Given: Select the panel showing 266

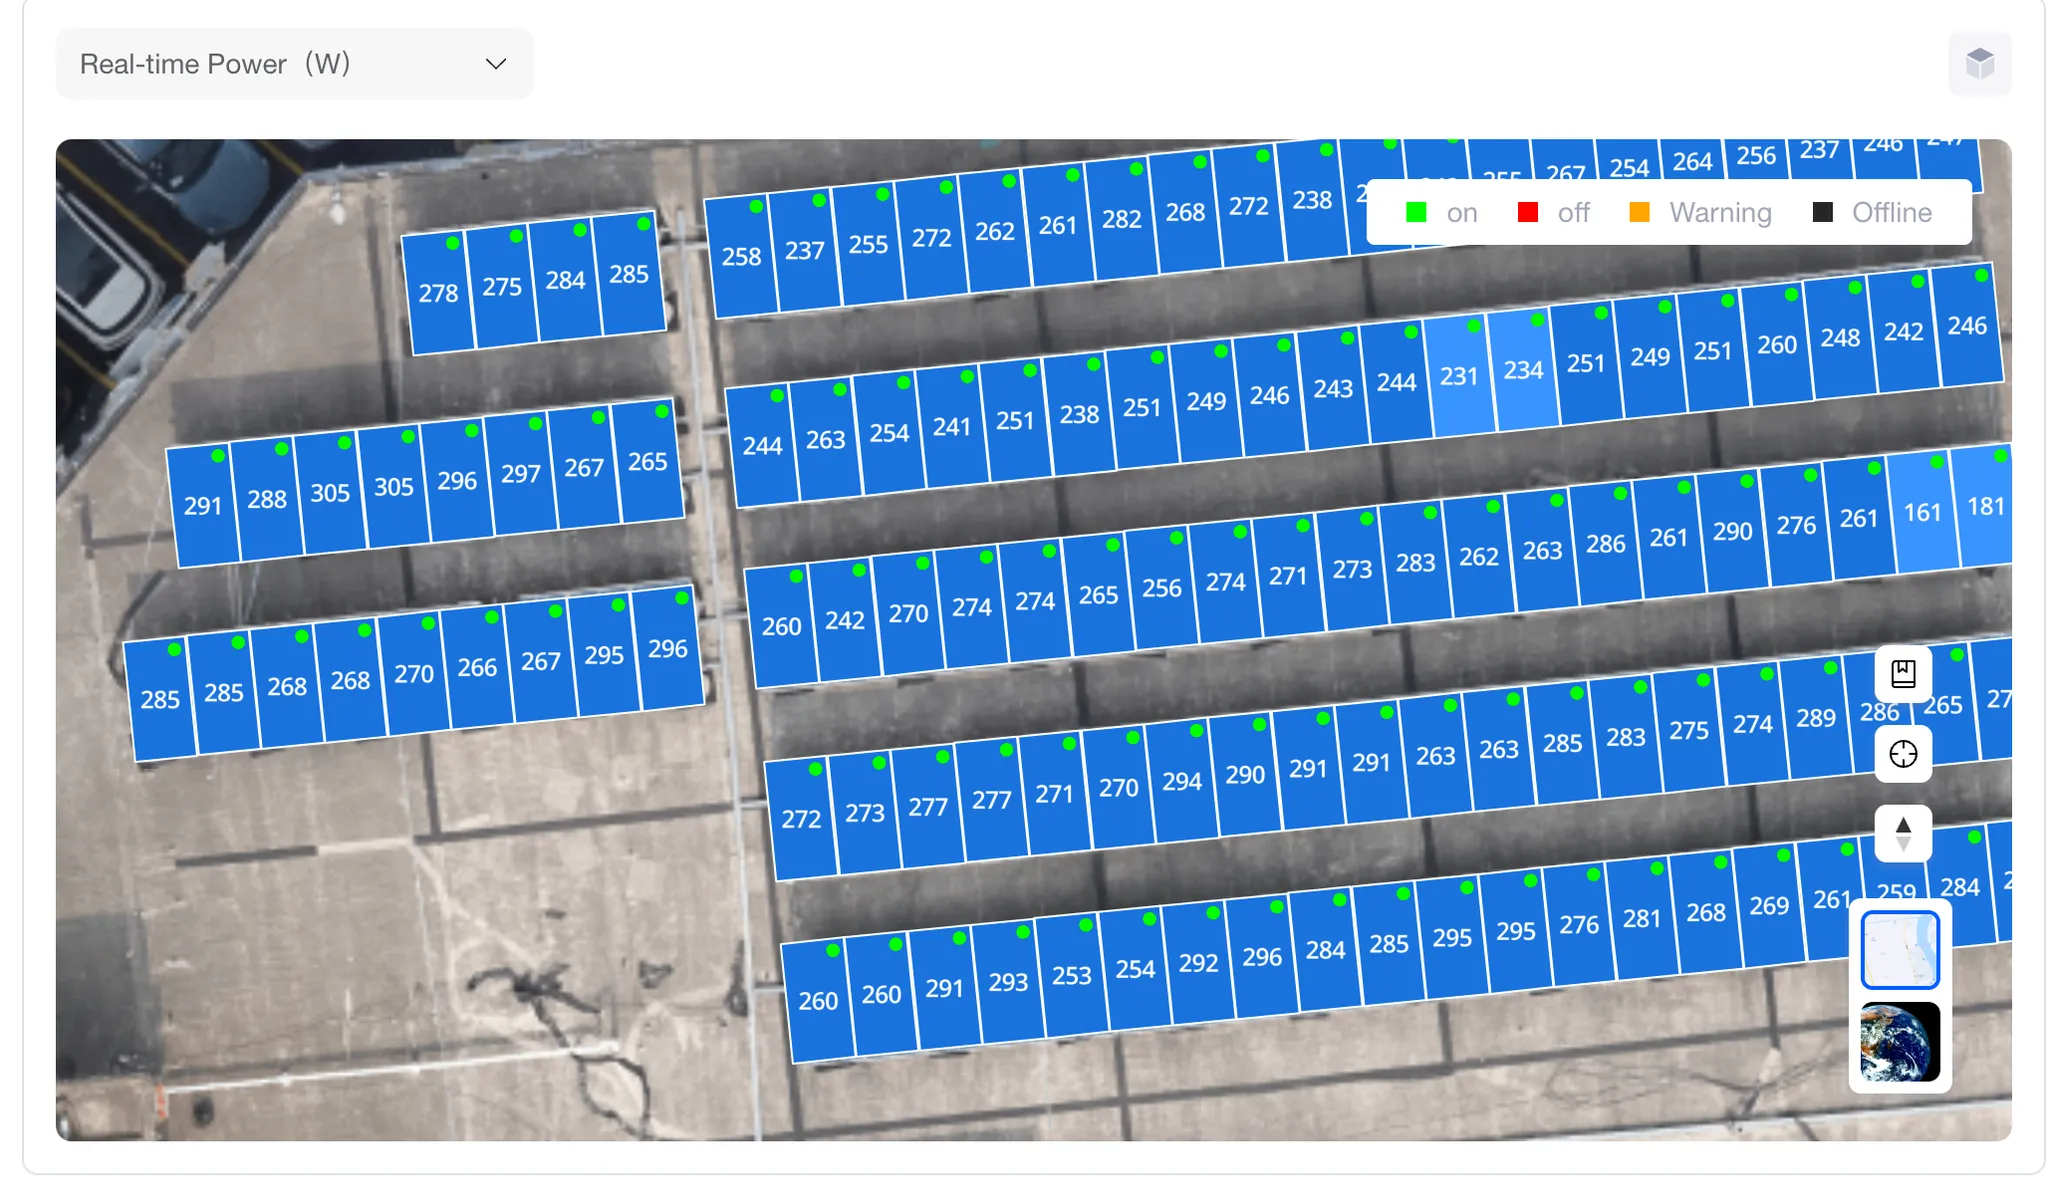Looking at the screenshot, I should click(x=476, y=667).
